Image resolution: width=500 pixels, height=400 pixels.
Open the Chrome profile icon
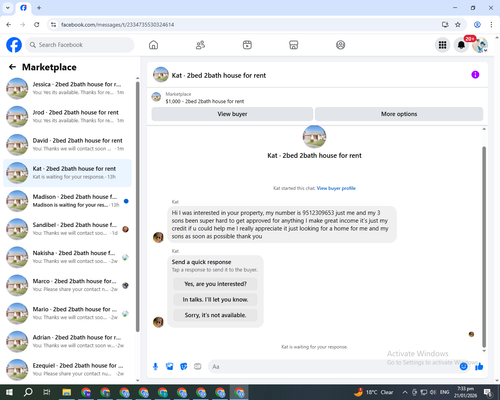[477, 25]
